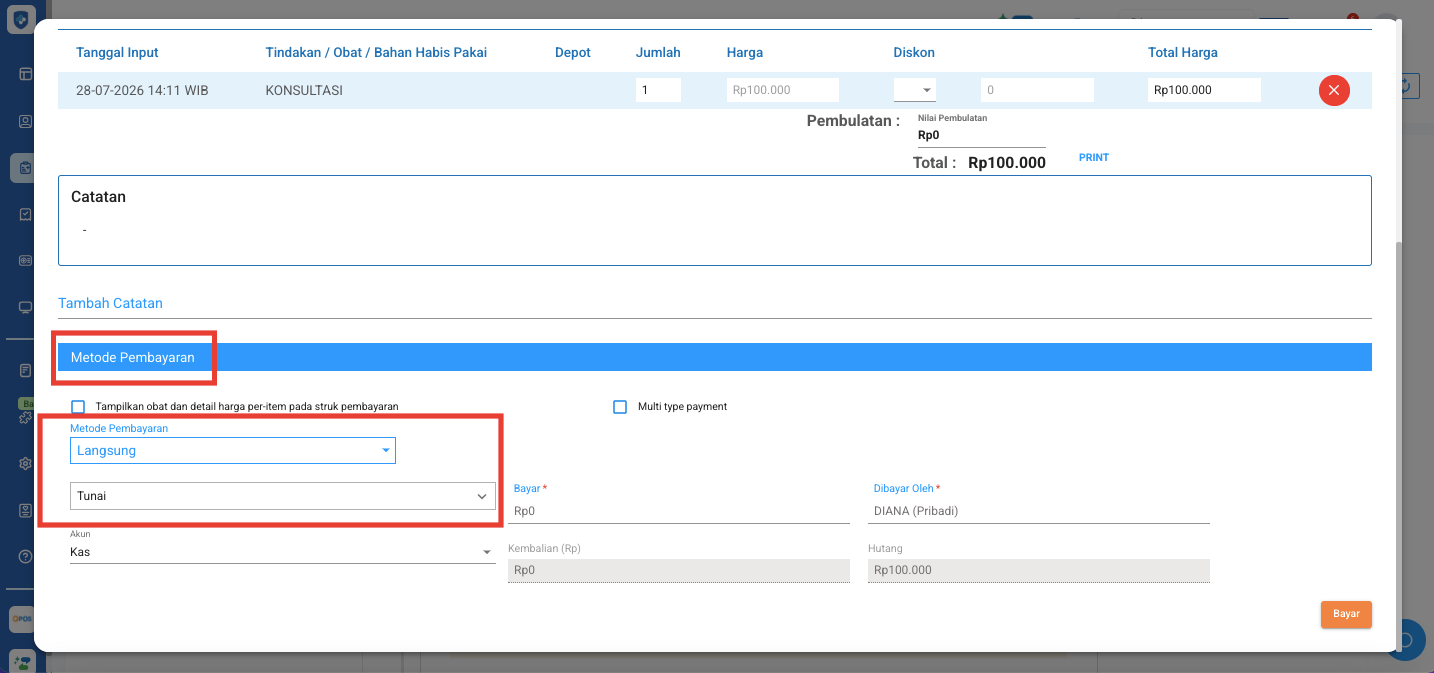Click the Depot column header
The width and height of the screenshot is (1434, 673).
coord(573,52)
